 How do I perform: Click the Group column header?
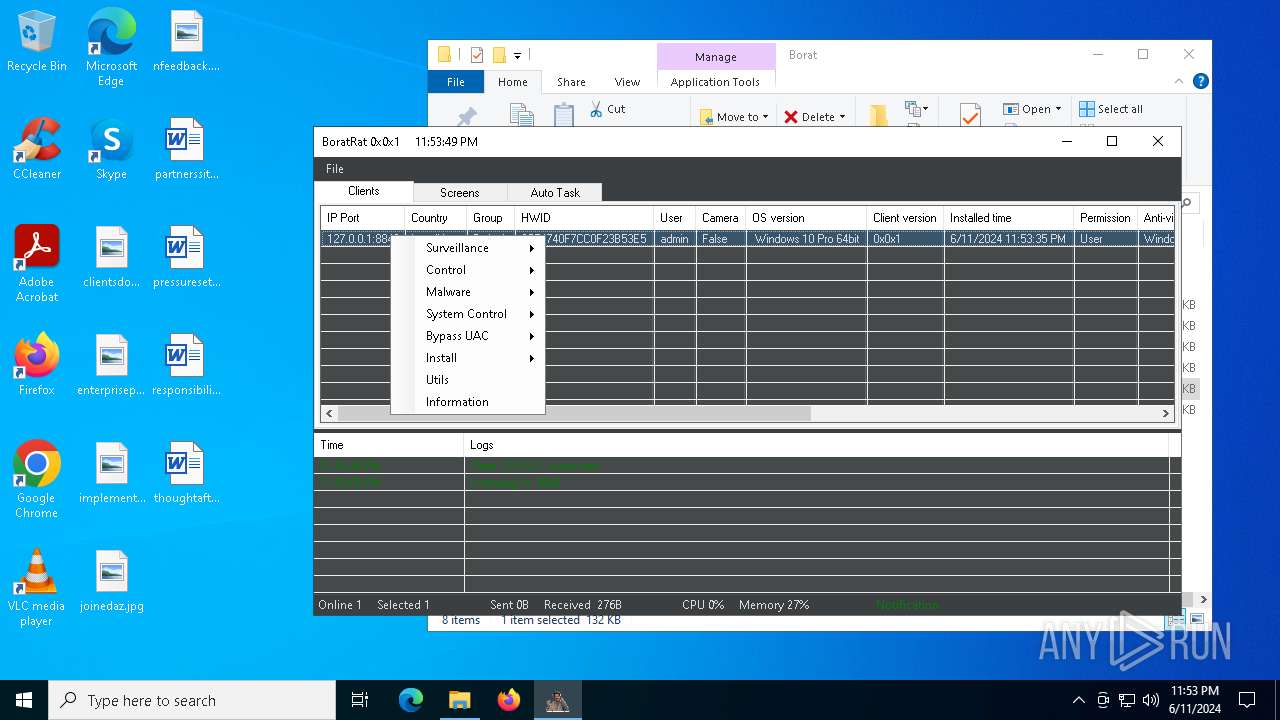point(490,218)
